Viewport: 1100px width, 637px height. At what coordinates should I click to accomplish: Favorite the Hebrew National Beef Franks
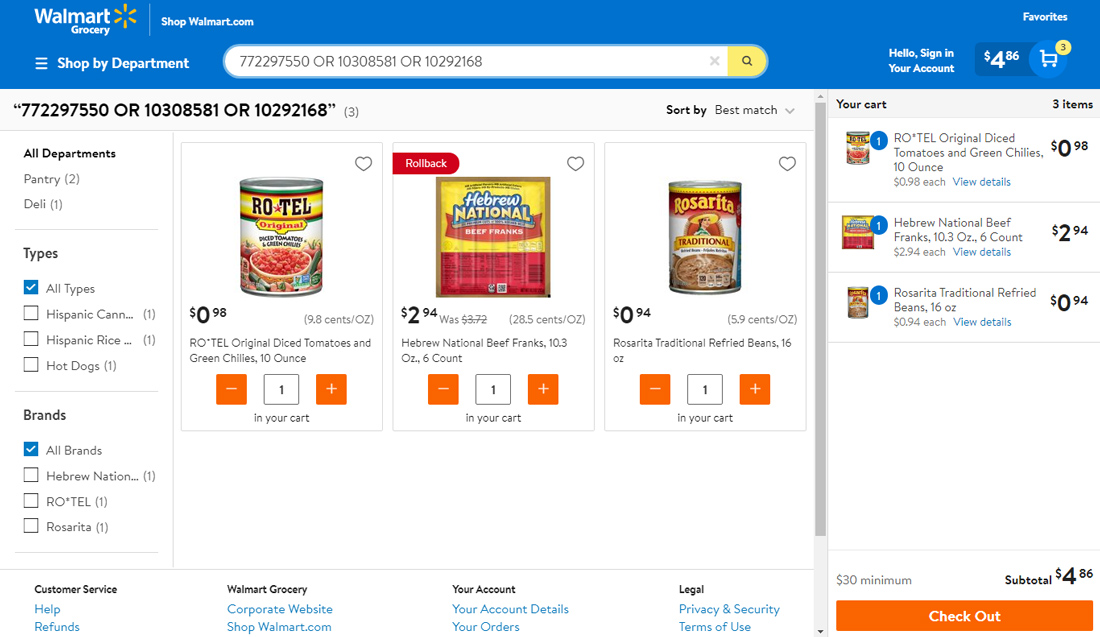click(575, 164)
